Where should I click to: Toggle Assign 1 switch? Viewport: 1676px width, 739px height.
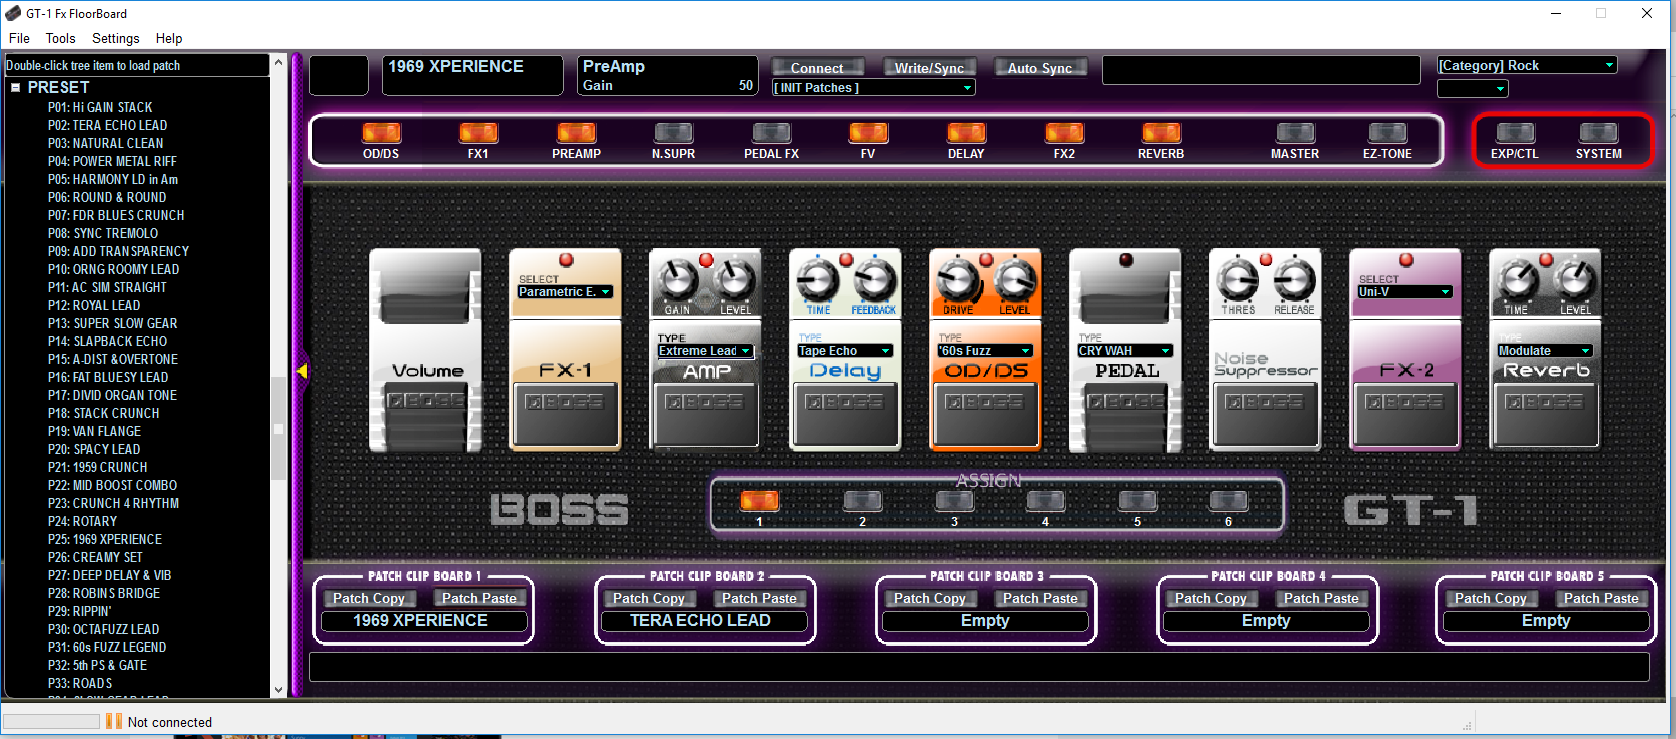(x=759, y=500)
